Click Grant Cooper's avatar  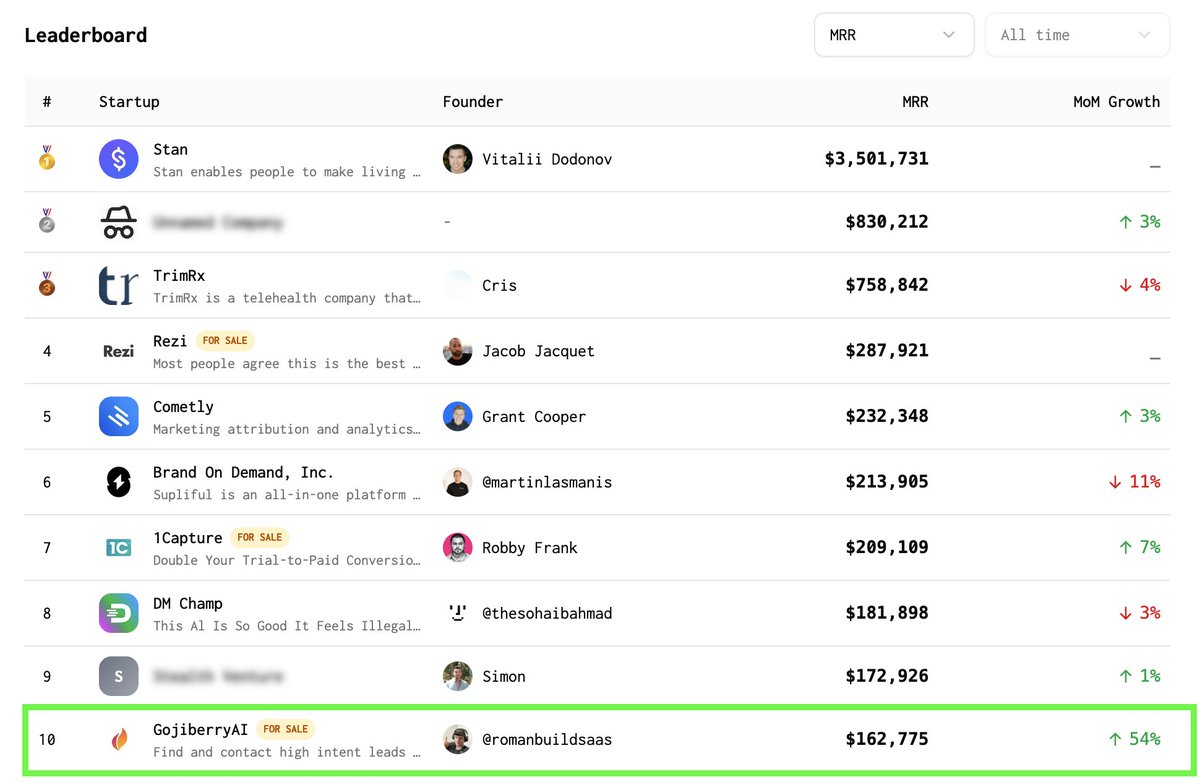[x=458, y=416]
